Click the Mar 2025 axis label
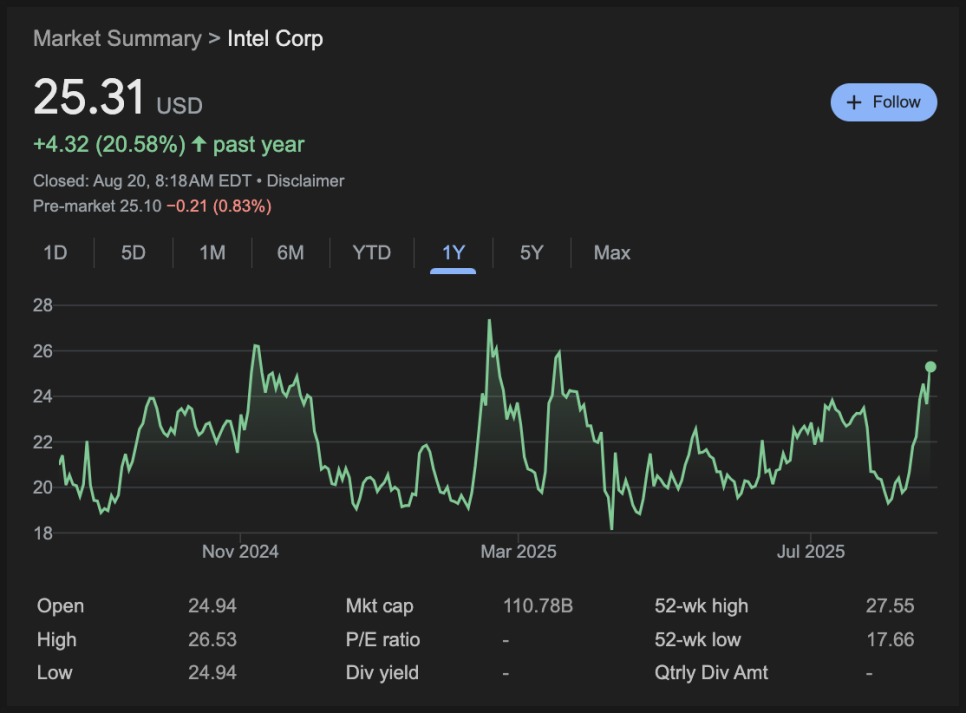Screen dimensions: 966x713 point(518,552)
